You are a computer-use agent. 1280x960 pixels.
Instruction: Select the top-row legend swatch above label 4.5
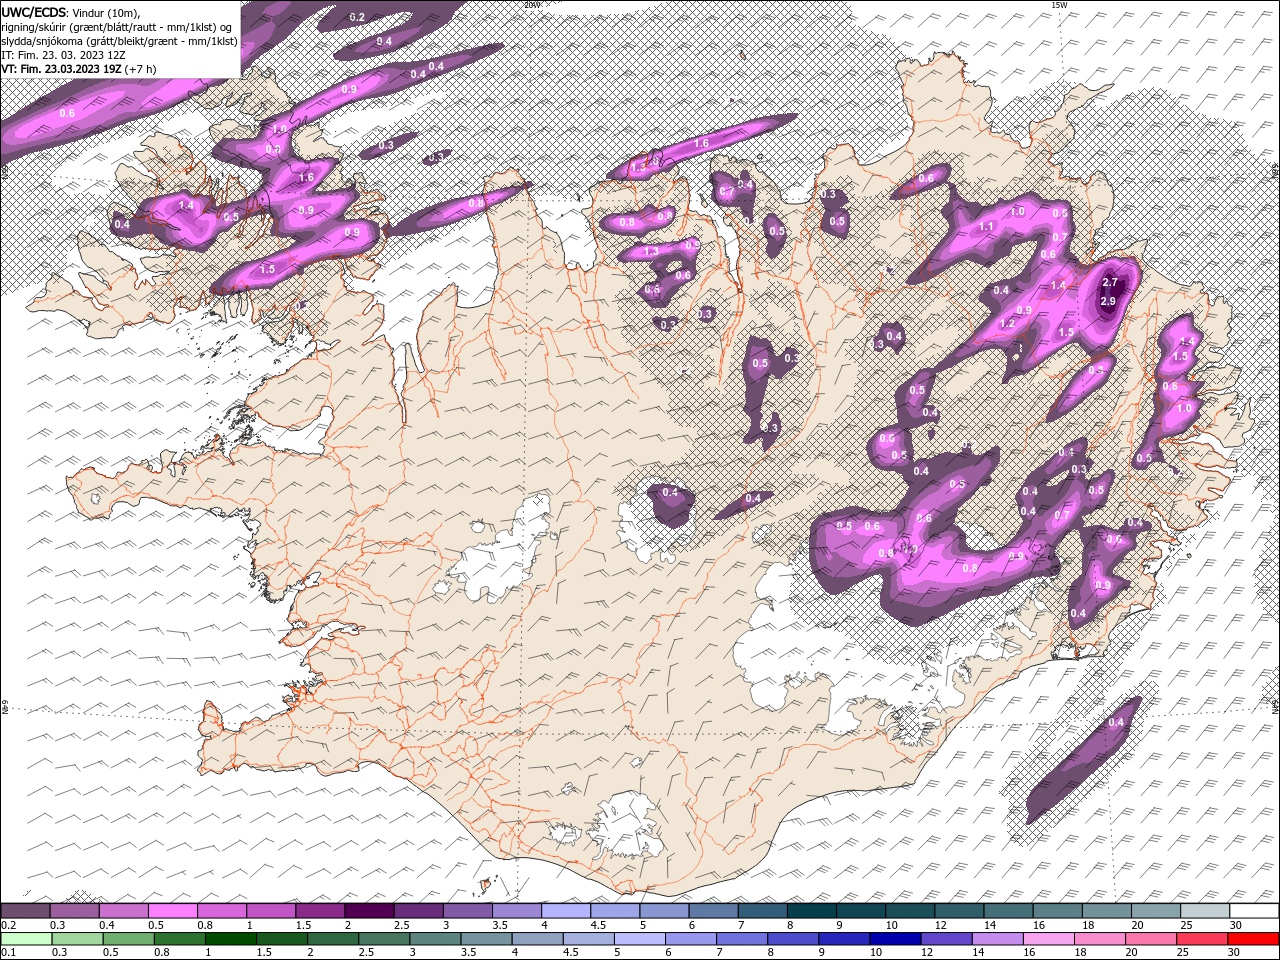click(x=615, y=911)
